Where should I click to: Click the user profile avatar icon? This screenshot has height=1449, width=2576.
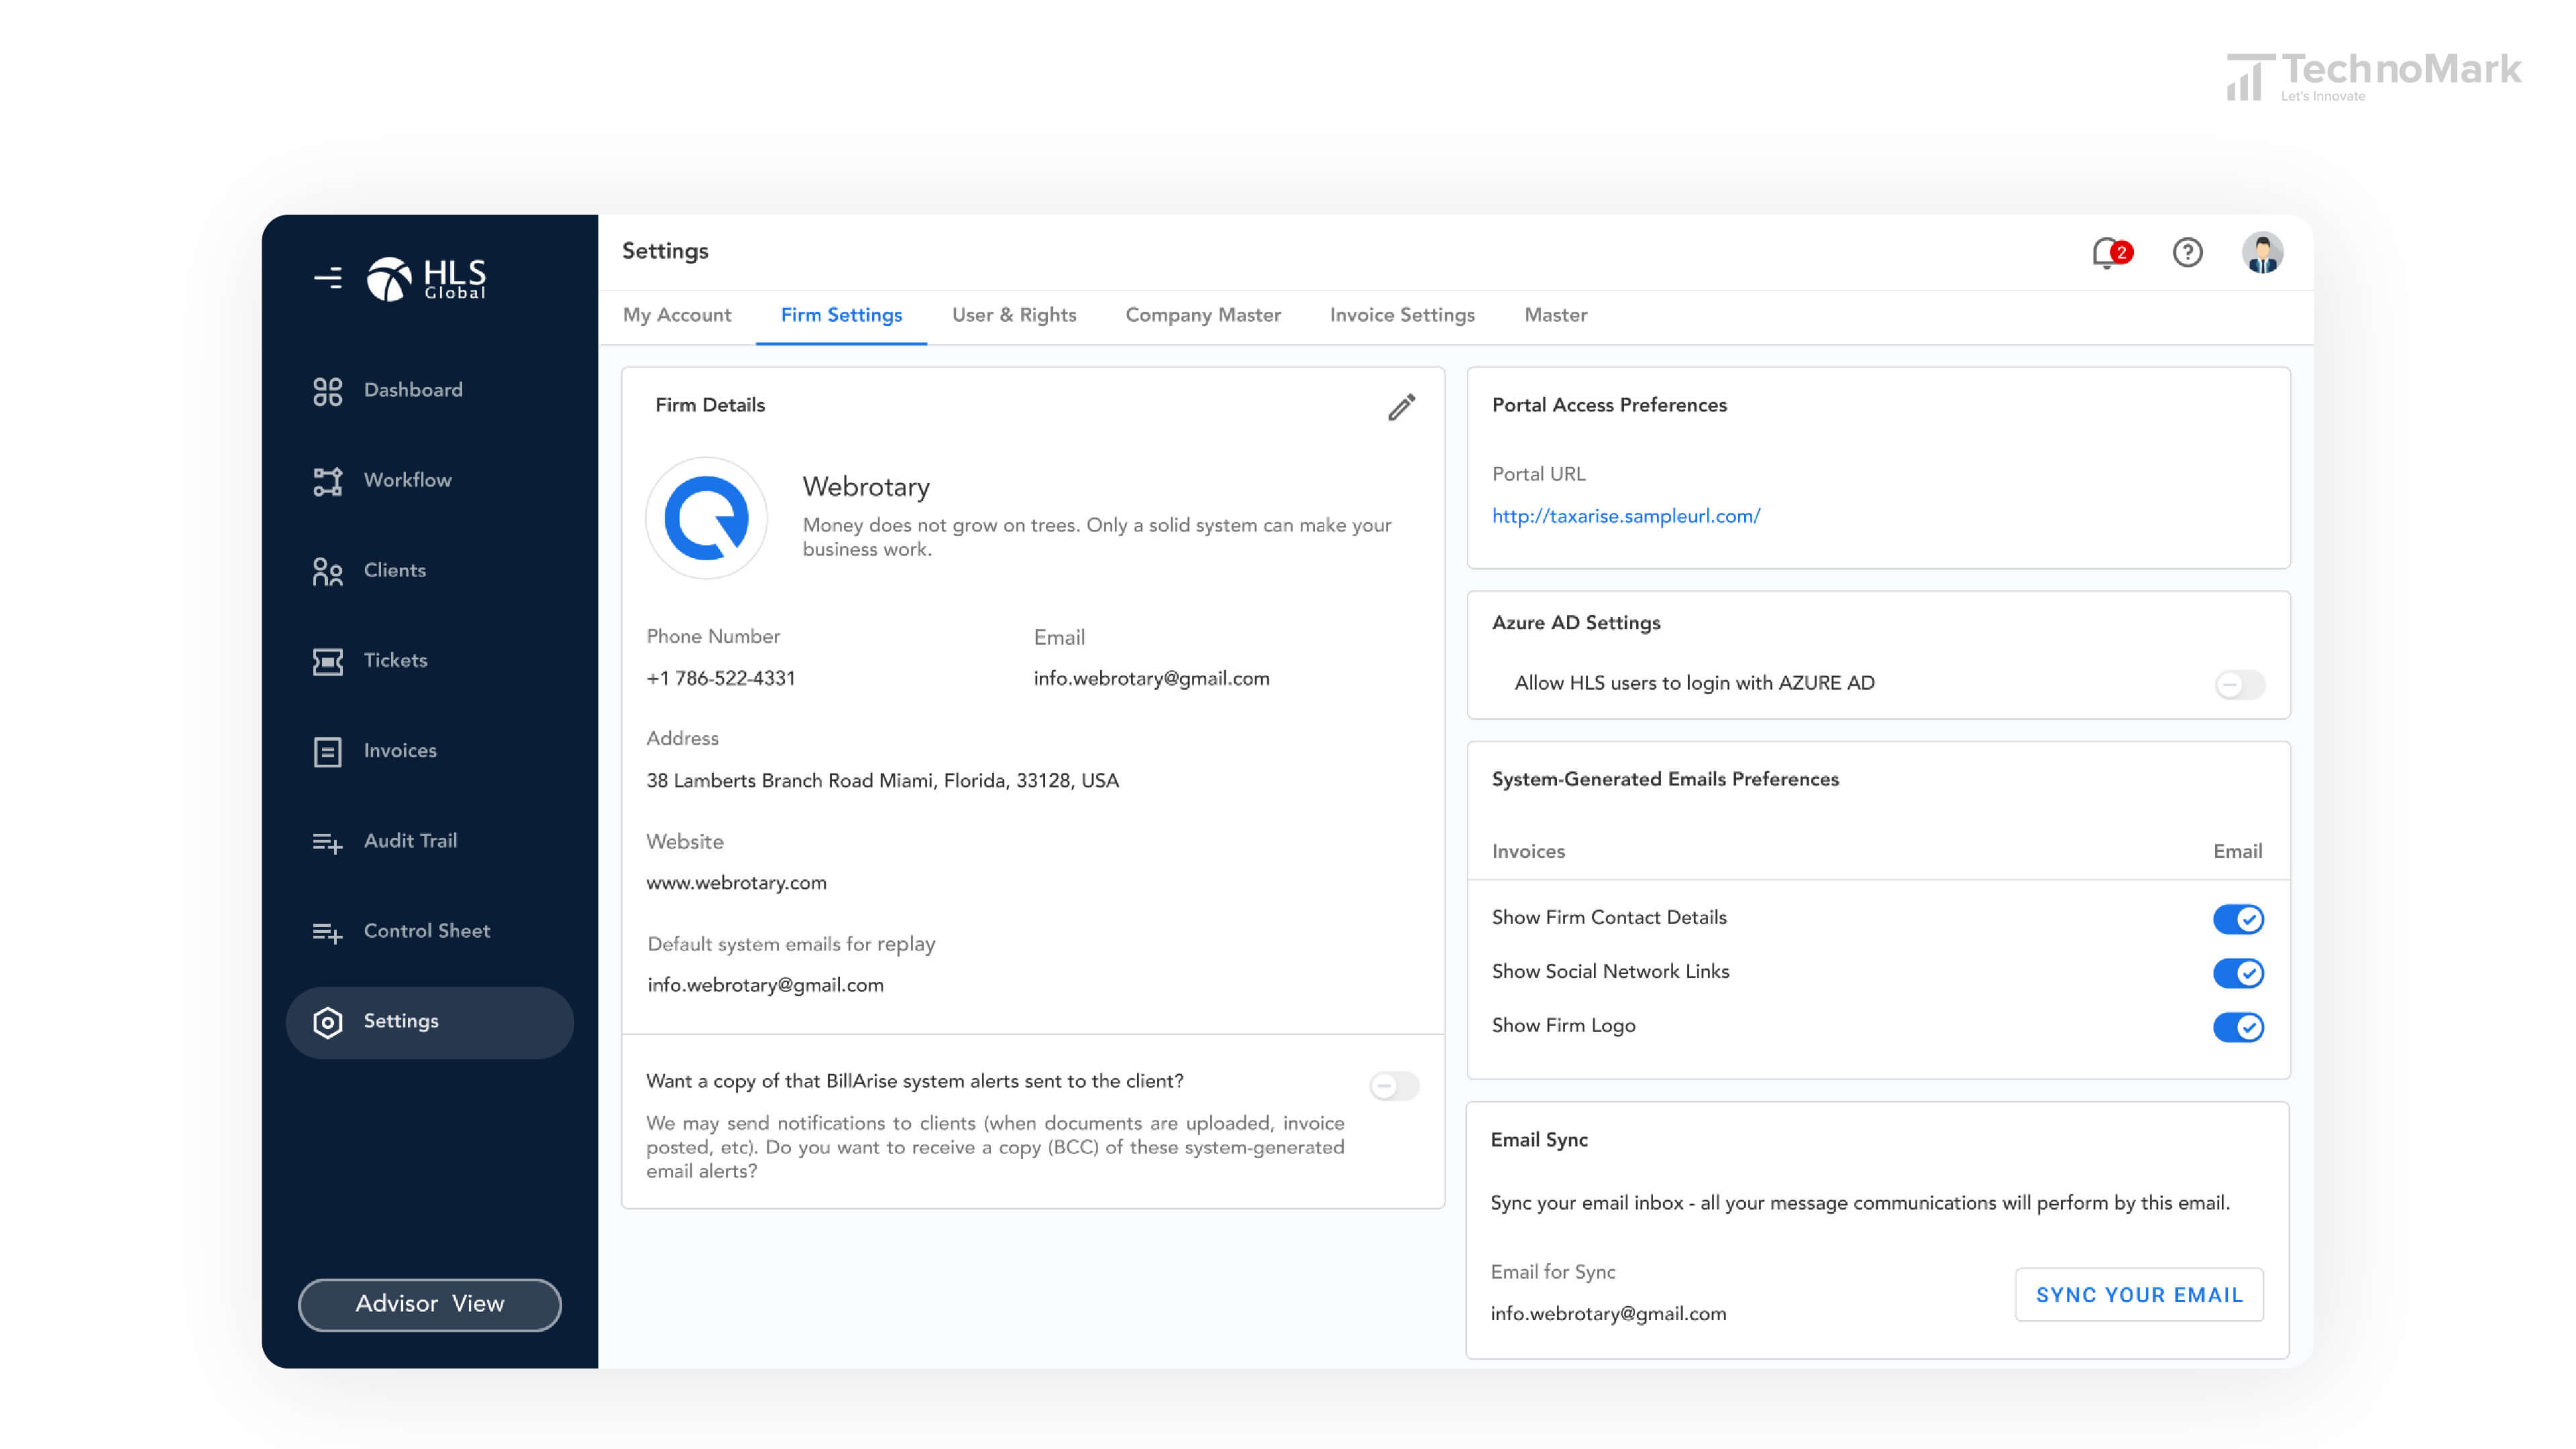[2261, 252]
